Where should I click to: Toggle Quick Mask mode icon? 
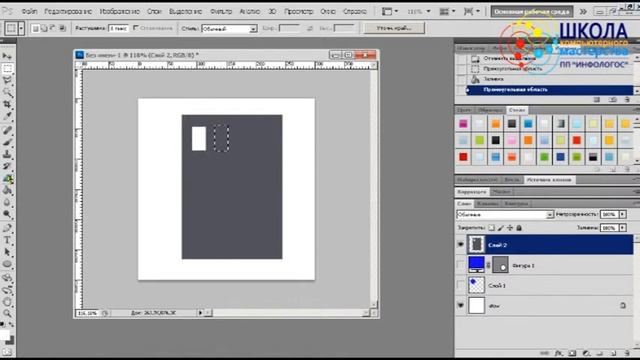7,353
